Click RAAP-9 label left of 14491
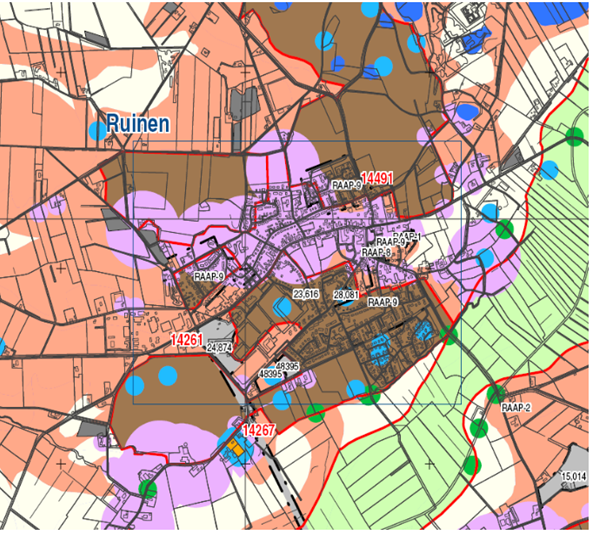Viewport: 593px width, 535px height. pos(347,185)
